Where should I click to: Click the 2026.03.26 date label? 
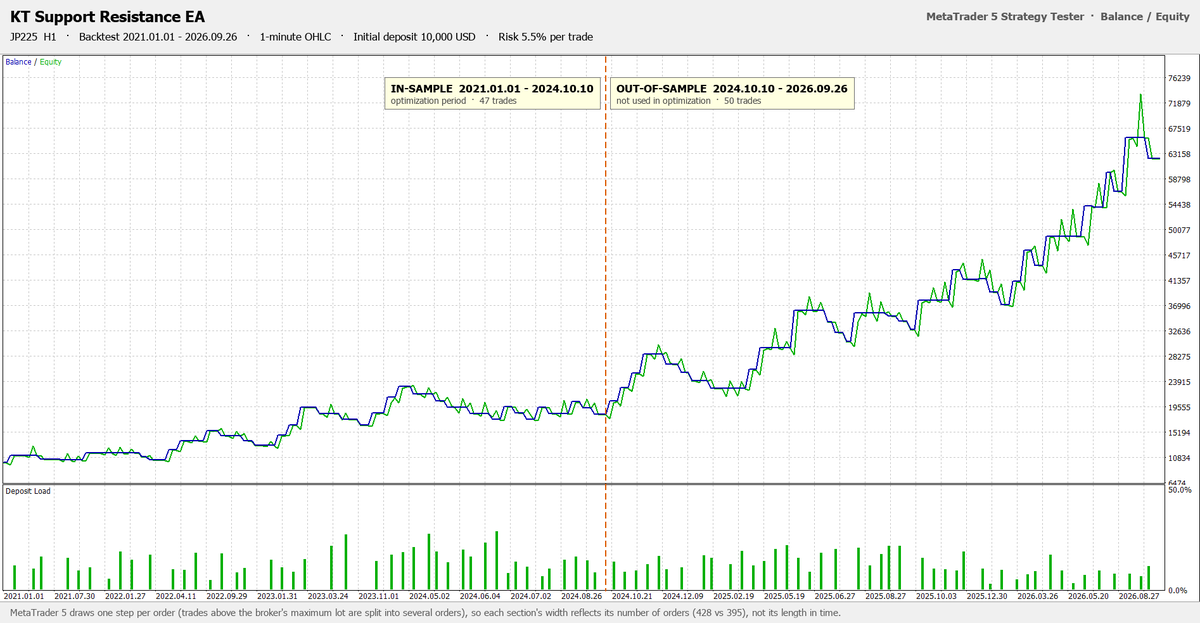tap(1038, 596)
